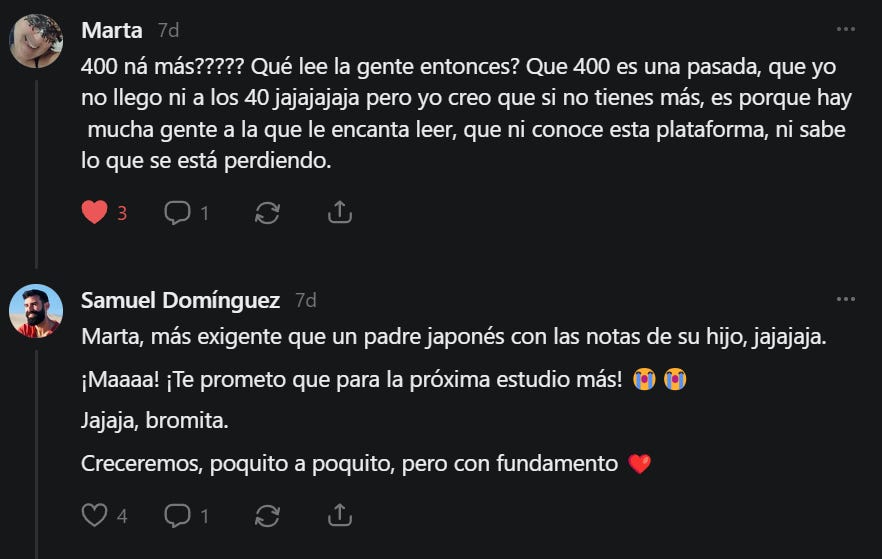
Task: Open Samuel's reply permalink timestamp 7d
Action: click(306, 300)
